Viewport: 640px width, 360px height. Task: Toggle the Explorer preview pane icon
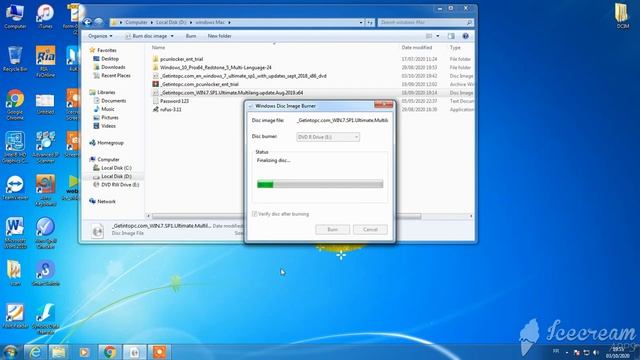click(451, 36)
